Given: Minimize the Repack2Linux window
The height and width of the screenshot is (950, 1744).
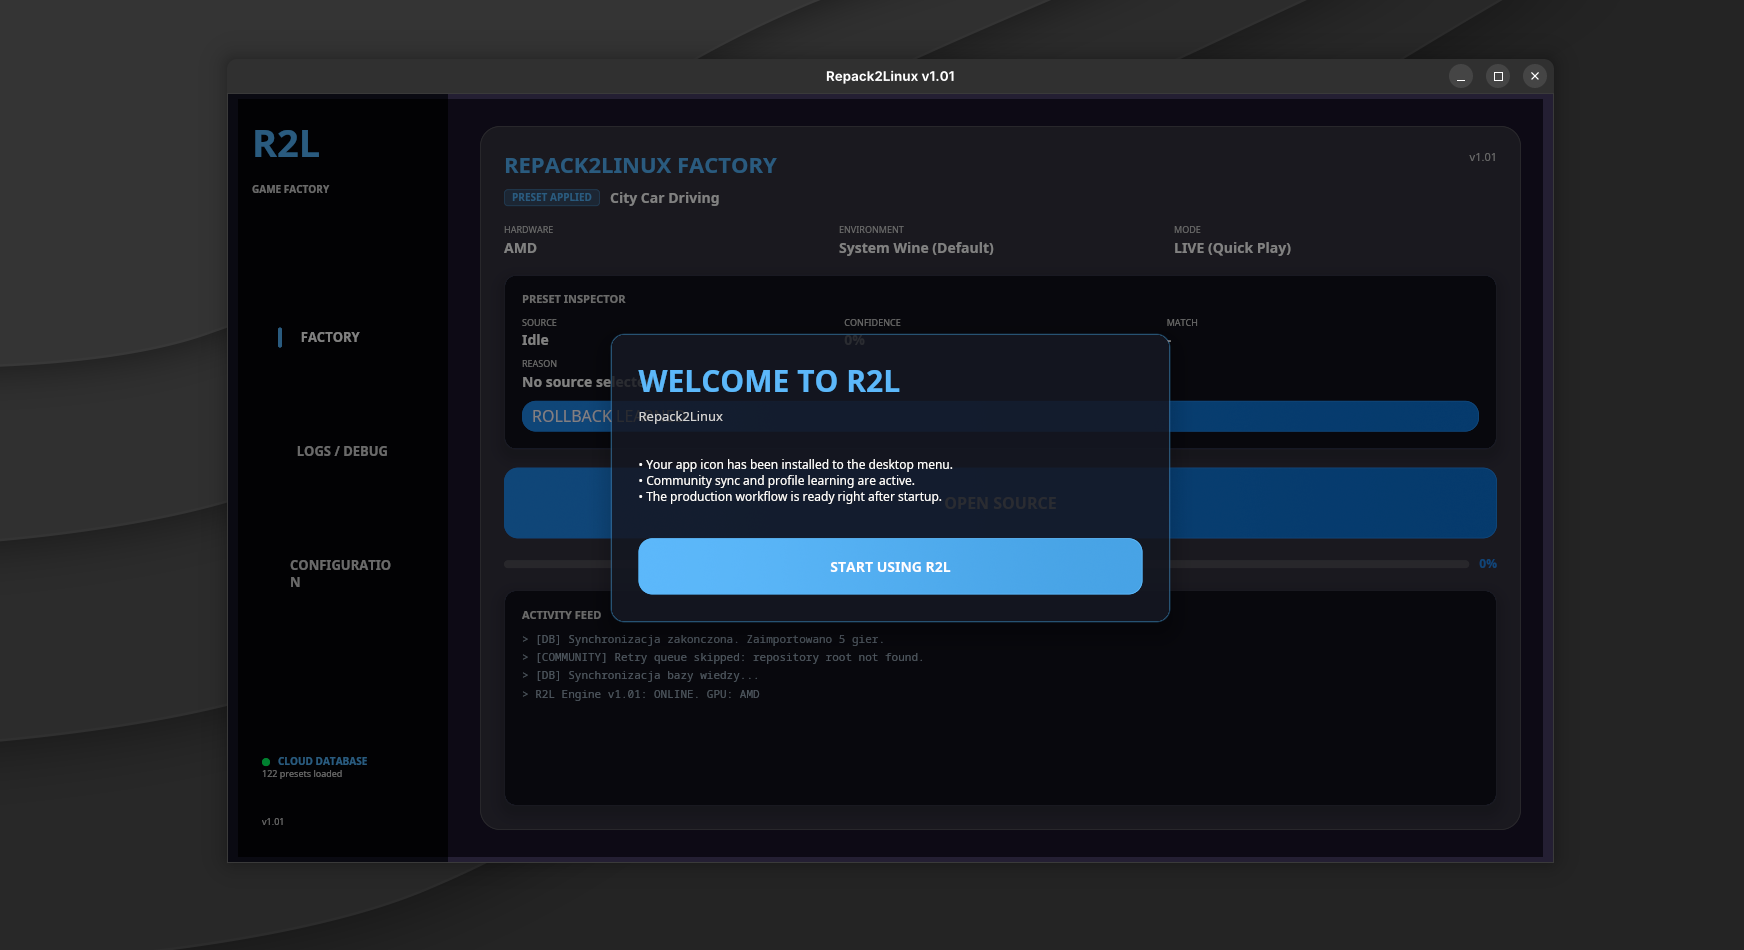Looking at the screenshot, I should 1461,76.
